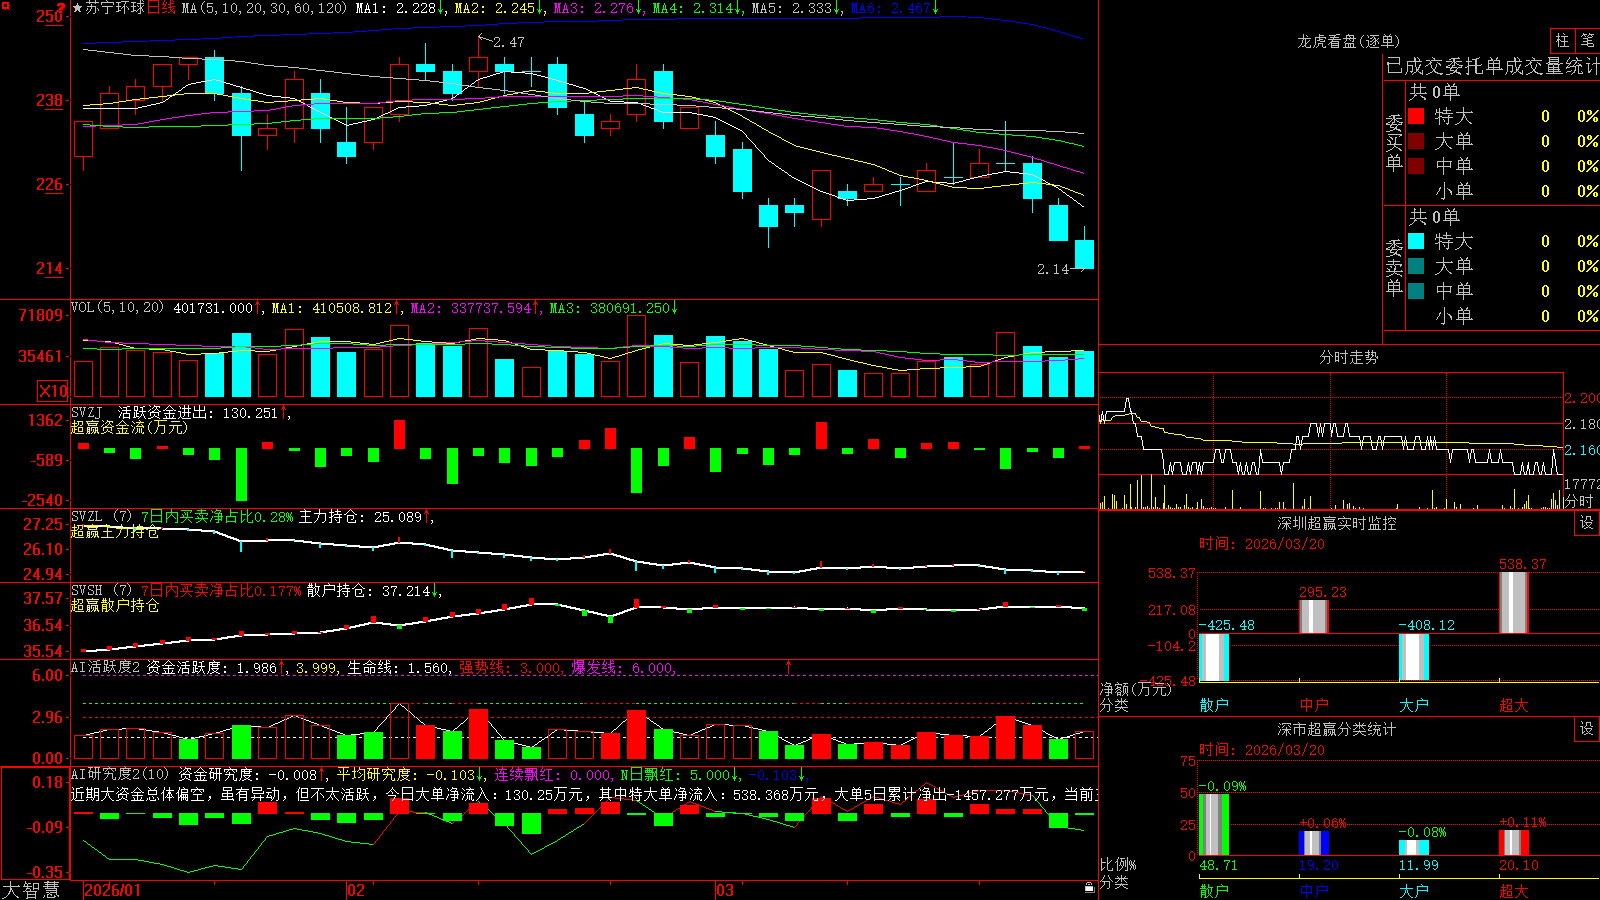Click the SVZL (7) indicator label

pos(101,516)
